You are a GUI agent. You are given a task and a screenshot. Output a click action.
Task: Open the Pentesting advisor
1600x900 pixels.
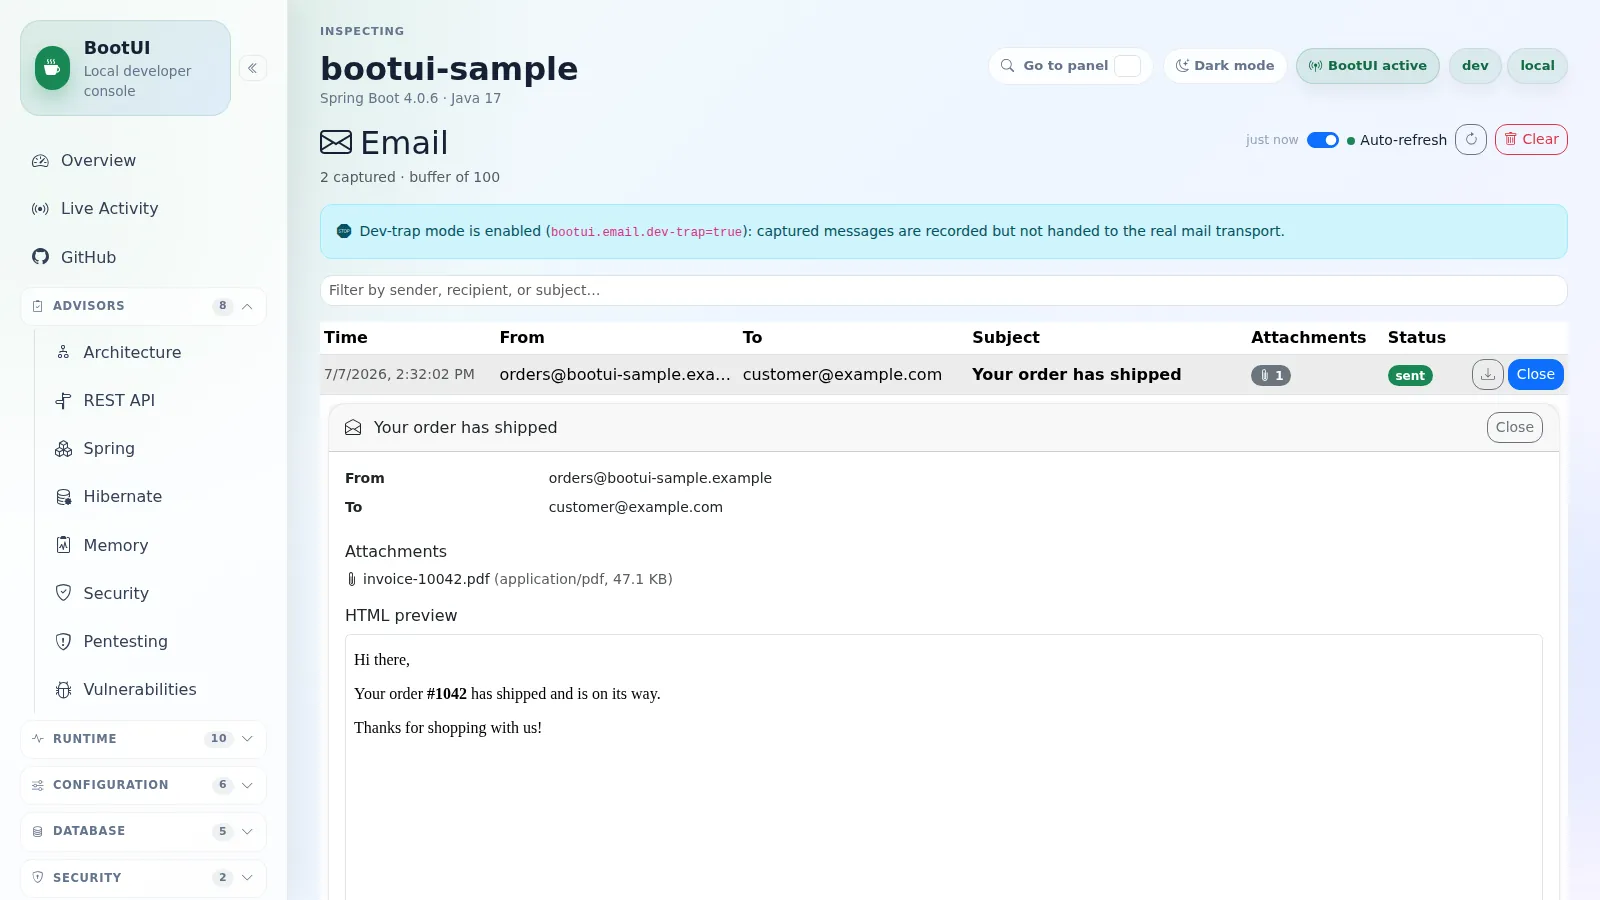pyautogui.click(x=155, y=641)
